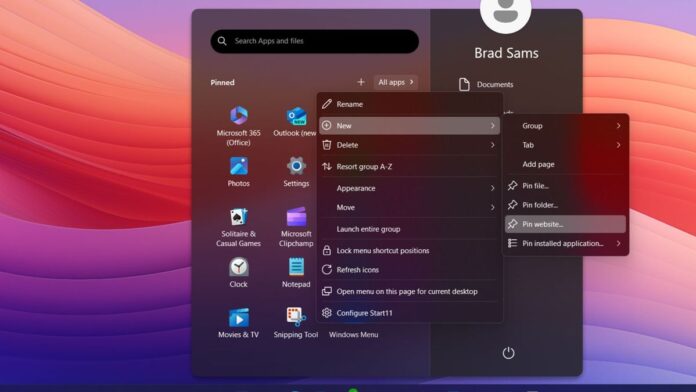Screen dimensions: 696x392
Task: Click the sort arrows icon for Resort
Action: [327, 166]
